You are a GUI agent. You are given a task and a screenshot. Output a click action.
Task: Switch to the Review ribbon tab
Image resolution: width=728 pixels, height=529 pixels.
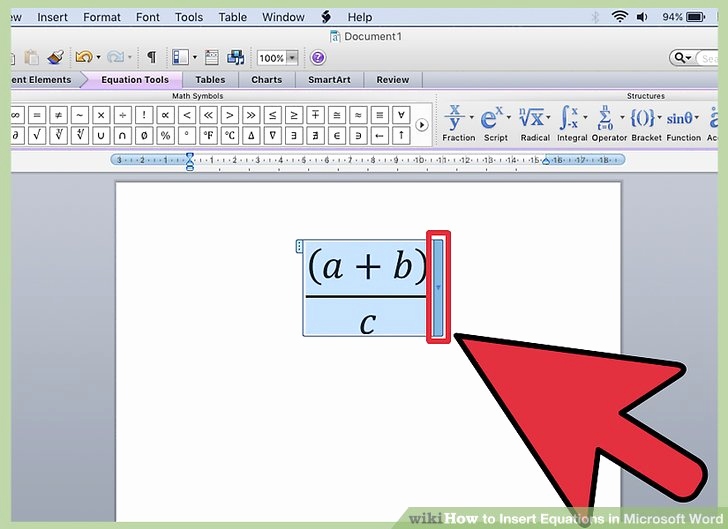393,80
